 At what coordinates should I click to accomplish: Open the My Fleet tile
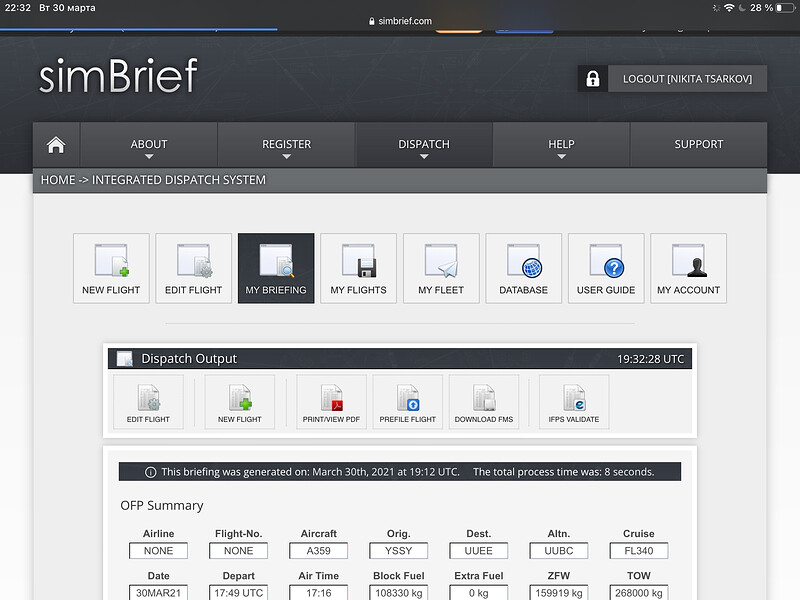pyautogui.click(x=441, y=268)
